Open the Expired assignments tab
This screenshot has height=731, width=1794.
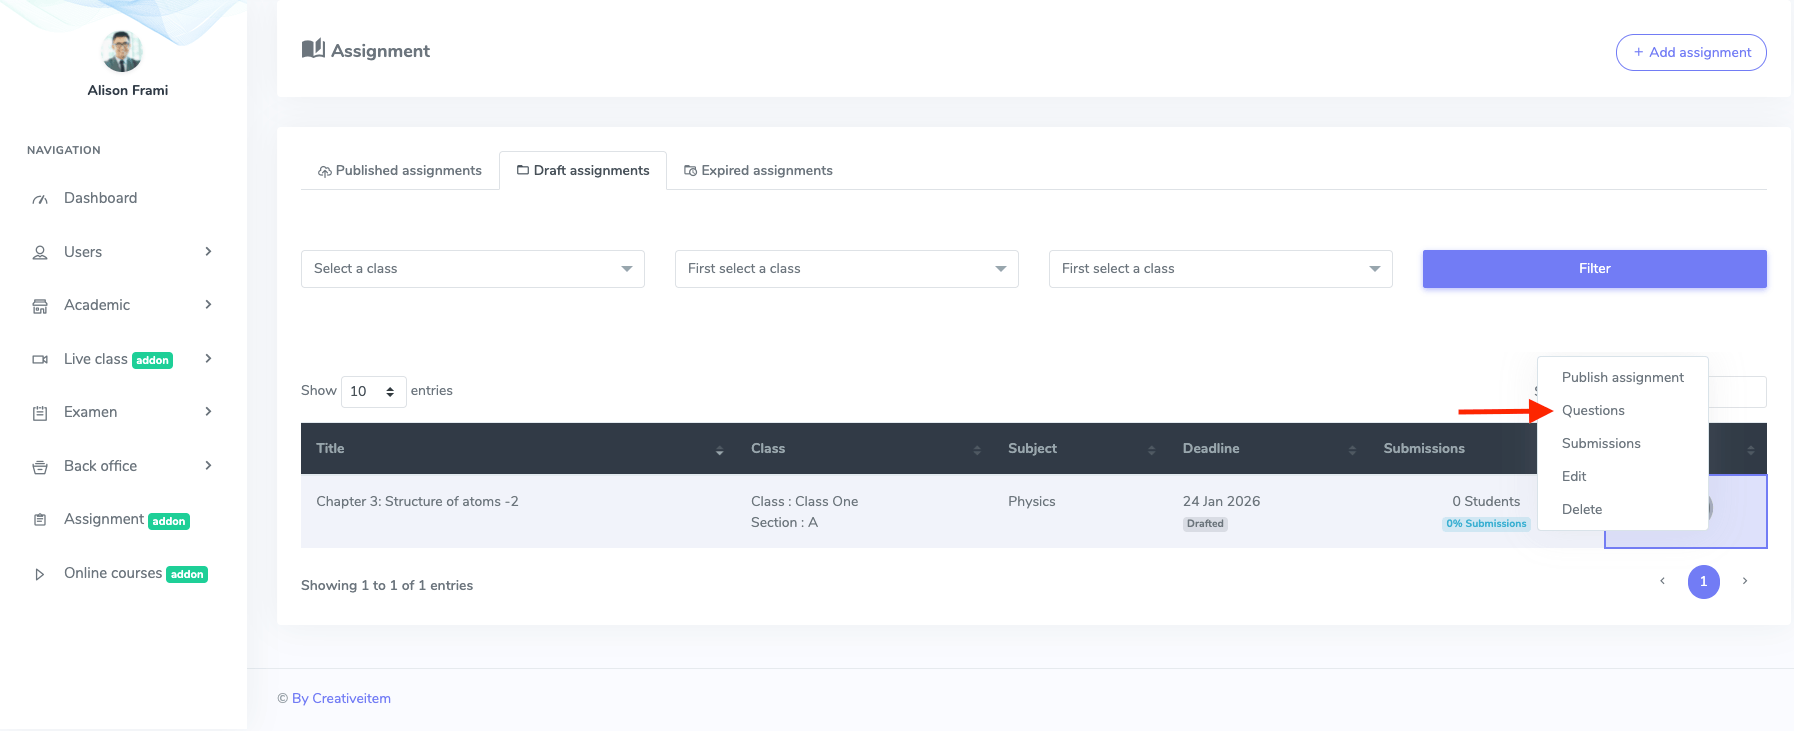(758, 171)
